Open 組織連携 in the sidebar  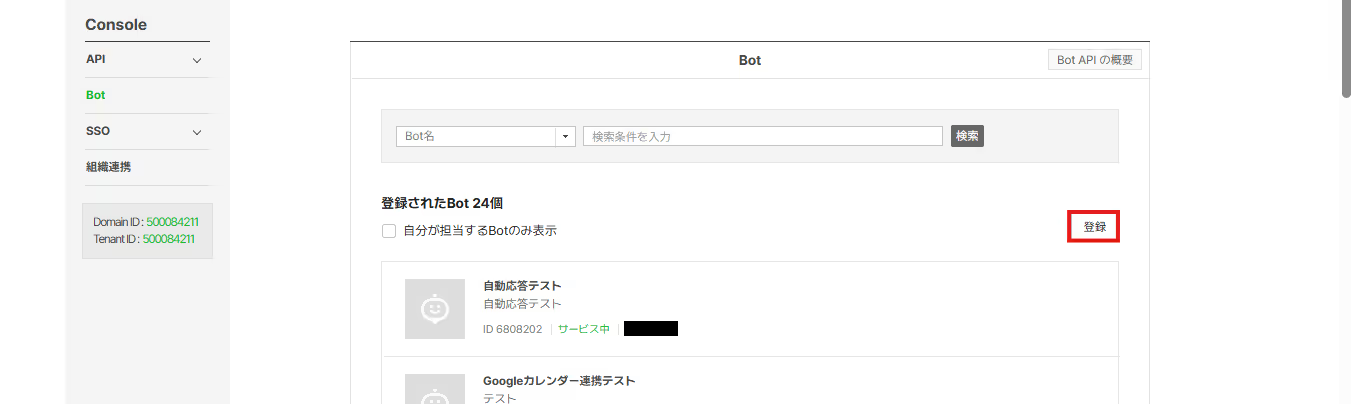point(109,167)
